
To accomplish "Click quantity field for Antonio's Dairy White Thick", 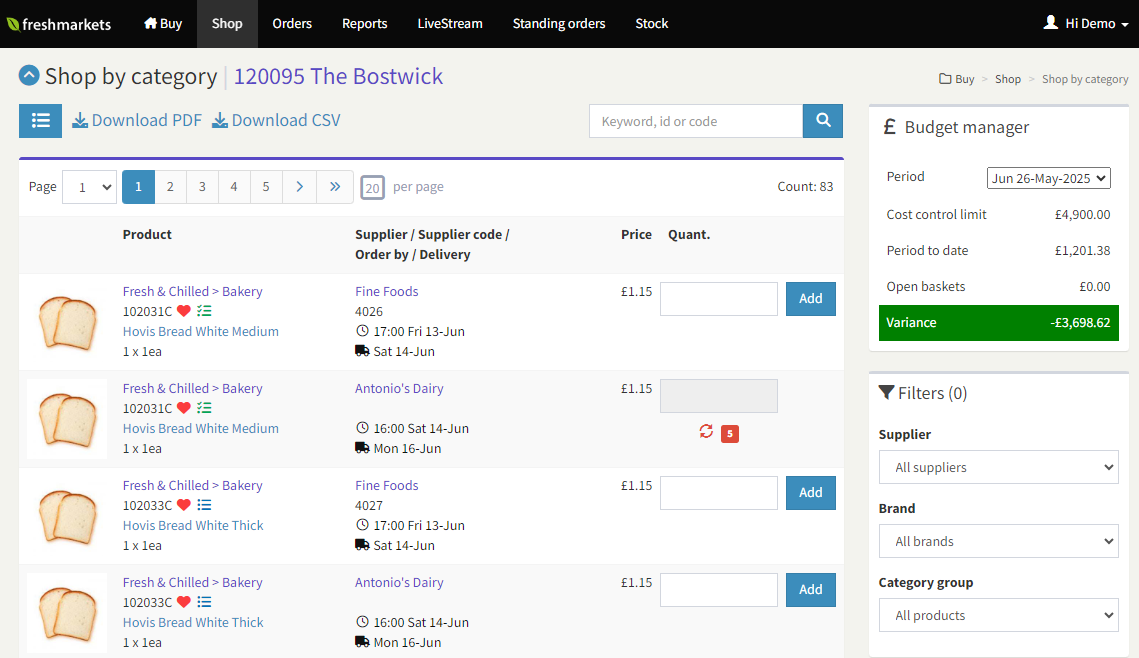I will coord(718,590).
